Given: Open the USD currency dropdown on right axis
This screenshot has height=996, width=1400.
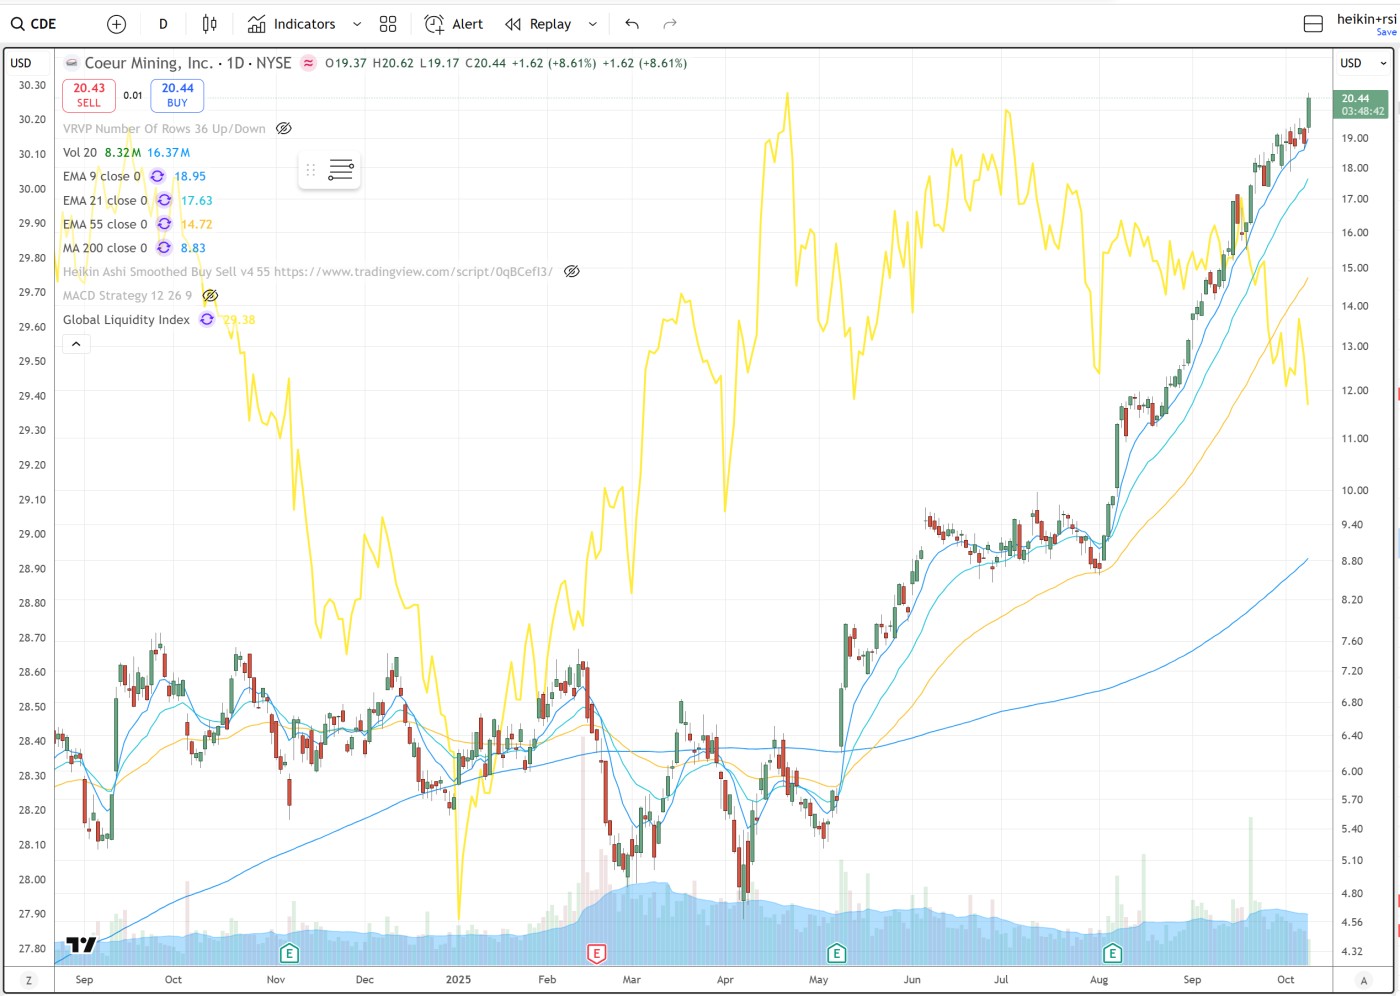Looking at the screenshot, I should click(x=1364, y=63).
